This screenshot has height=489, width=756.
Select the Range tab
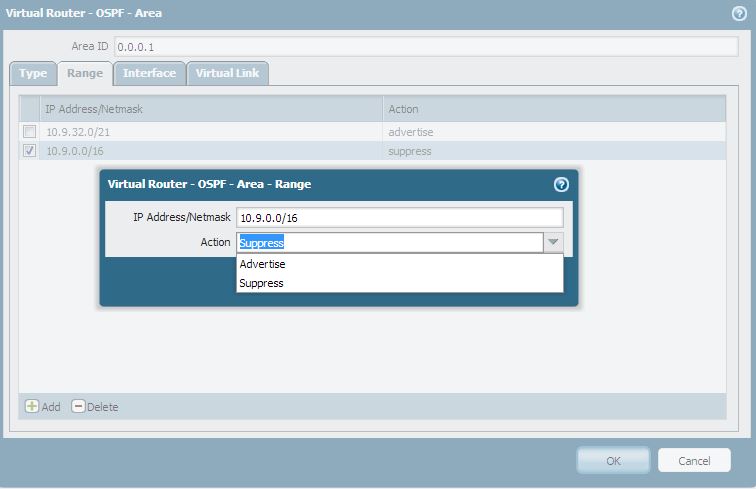coord(85,73)
